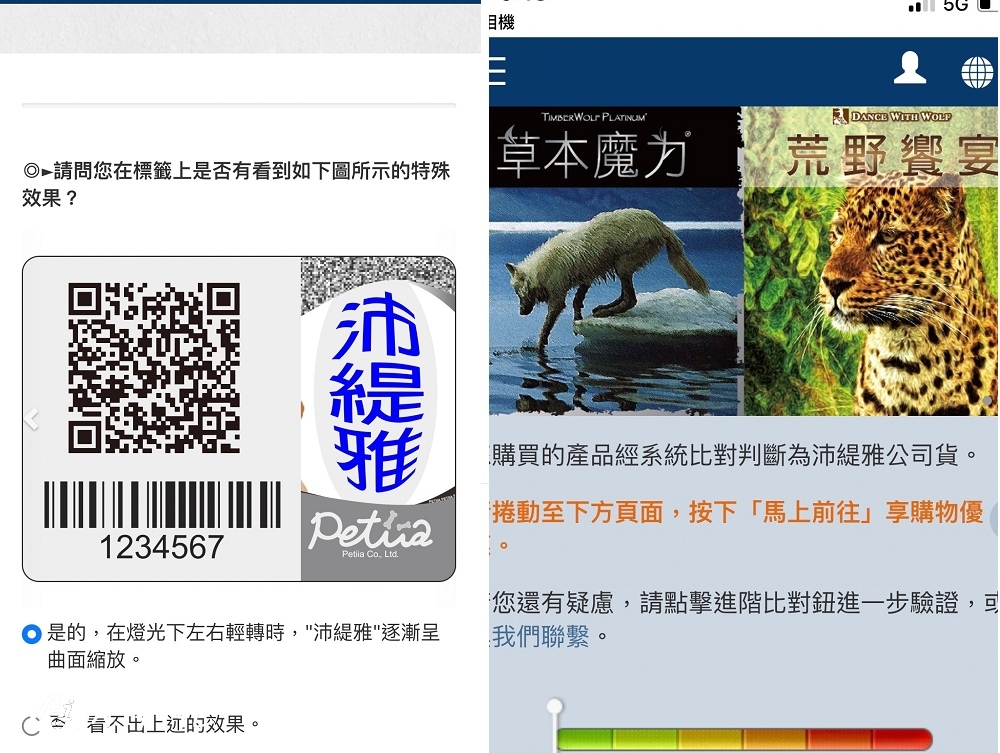Click the green-to-red gradient gauge bar
This screenshot has height=753, width=1000.
(744, 740)
